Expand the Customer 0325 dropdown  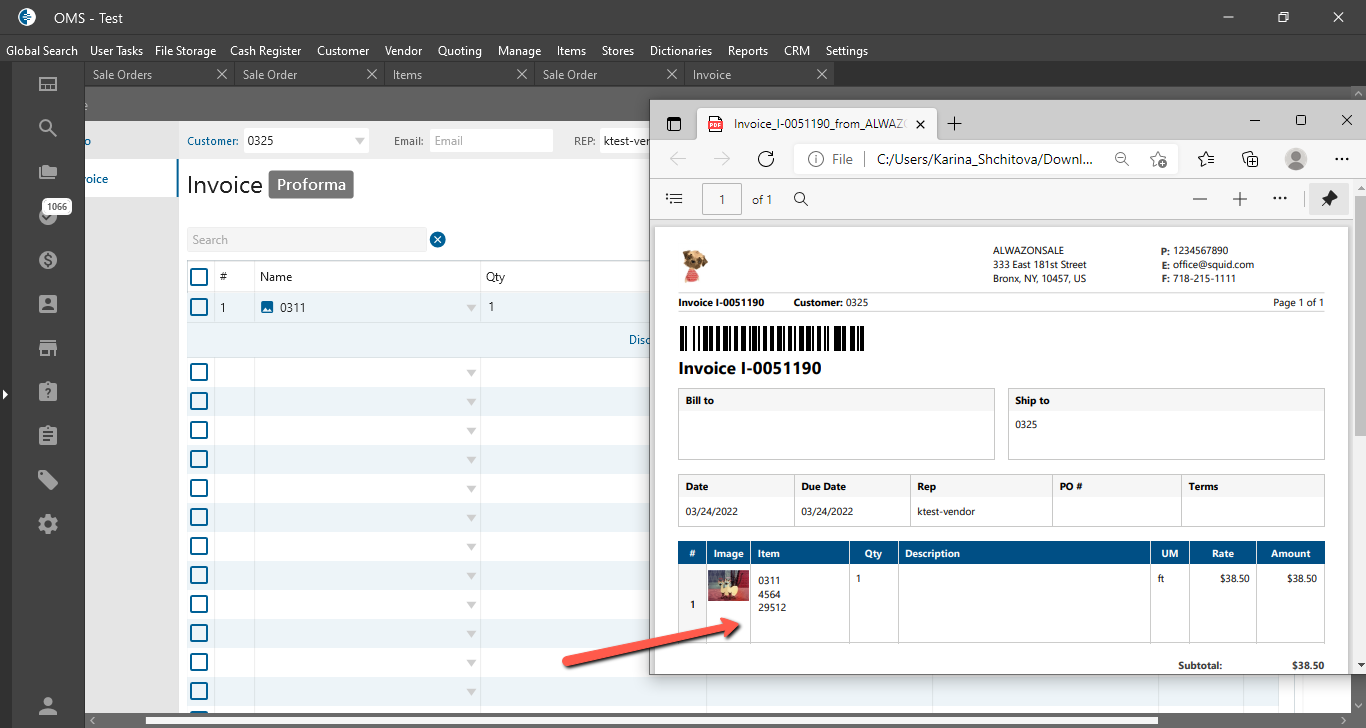pos(359,141)
